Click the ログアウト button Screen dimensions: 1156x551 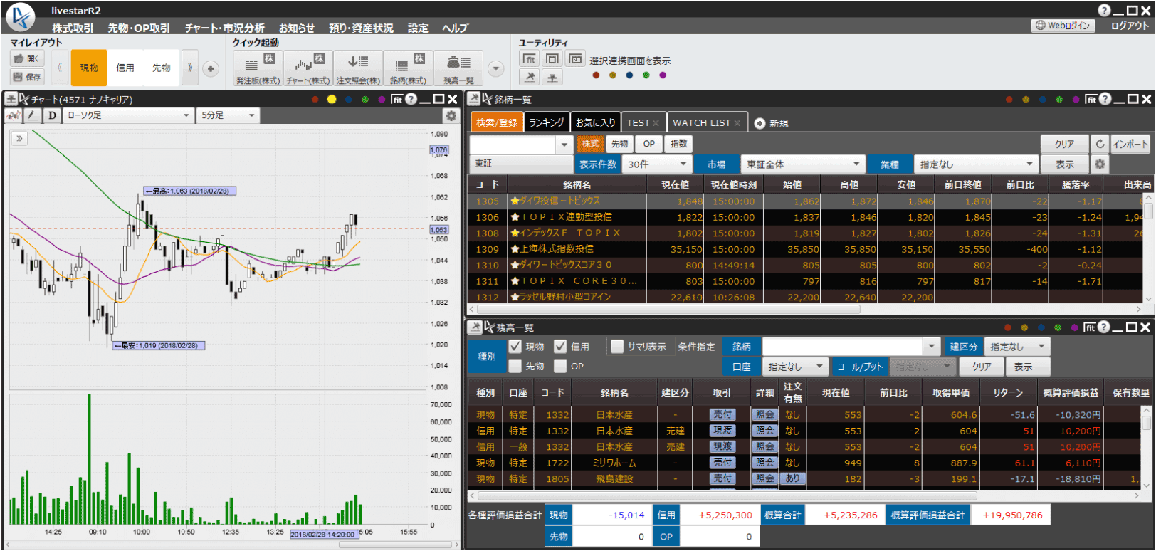point(1129,26)
